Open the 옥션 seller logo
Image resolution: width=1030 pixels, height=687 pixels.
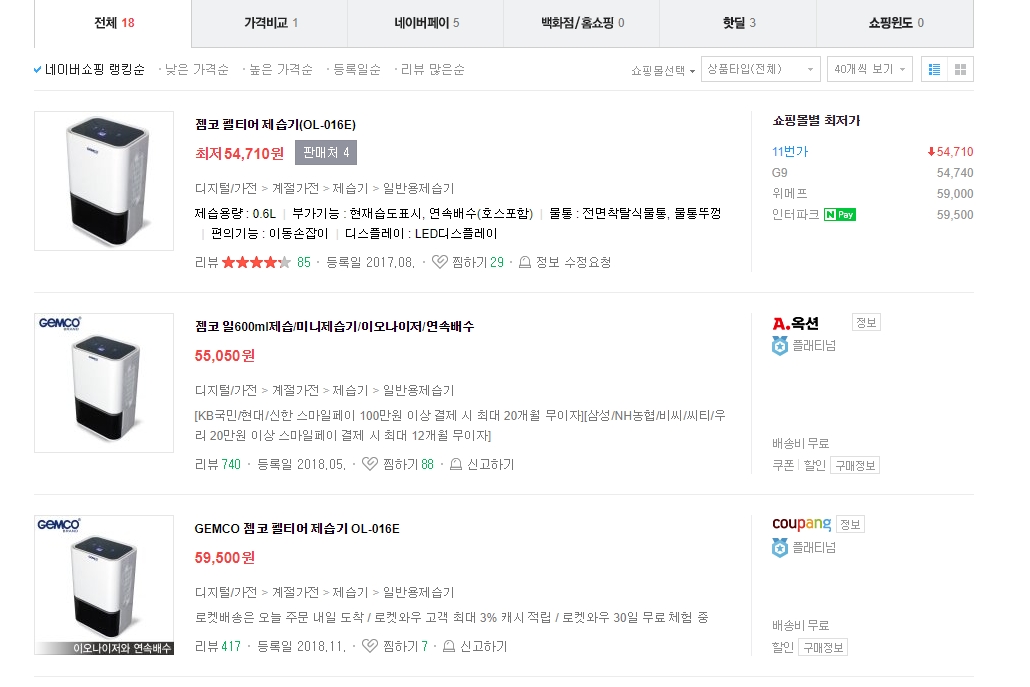pos(795,323)
